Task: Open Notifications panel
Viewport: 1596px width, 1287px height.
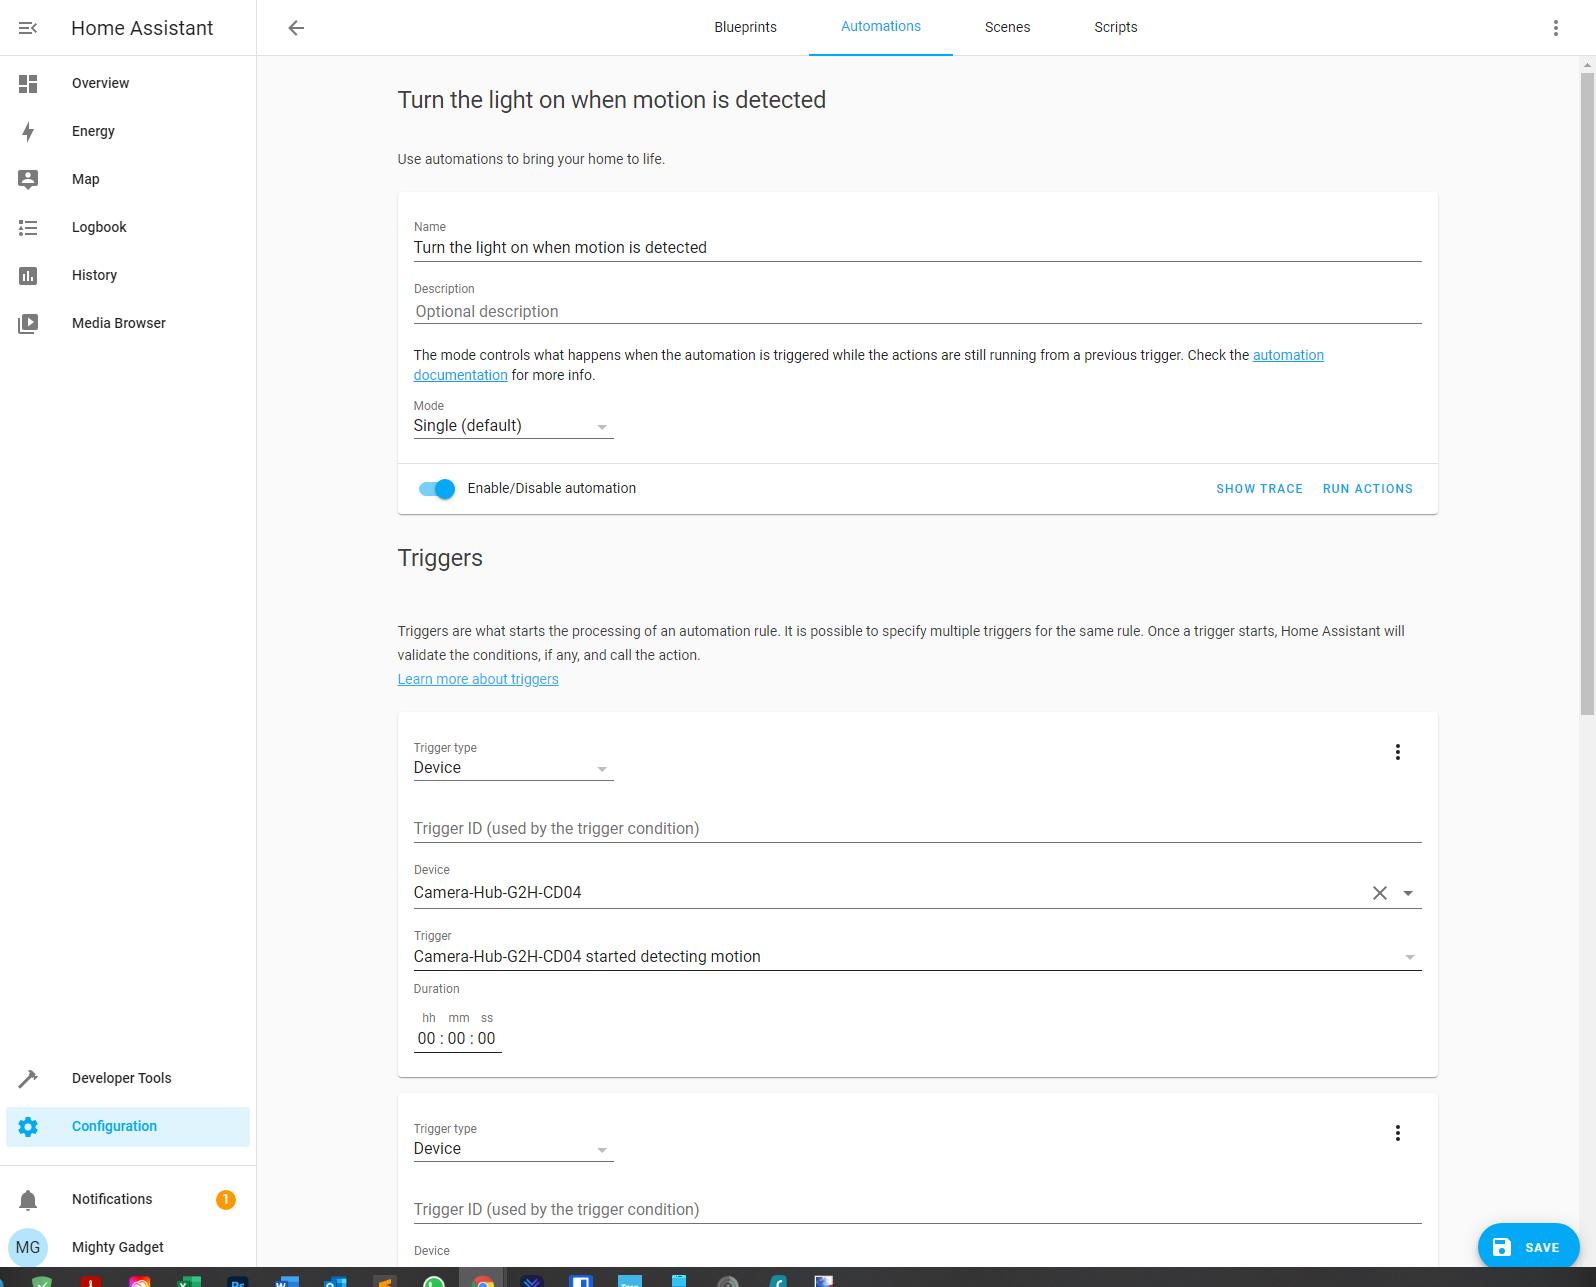Action: pos(112,1199)
